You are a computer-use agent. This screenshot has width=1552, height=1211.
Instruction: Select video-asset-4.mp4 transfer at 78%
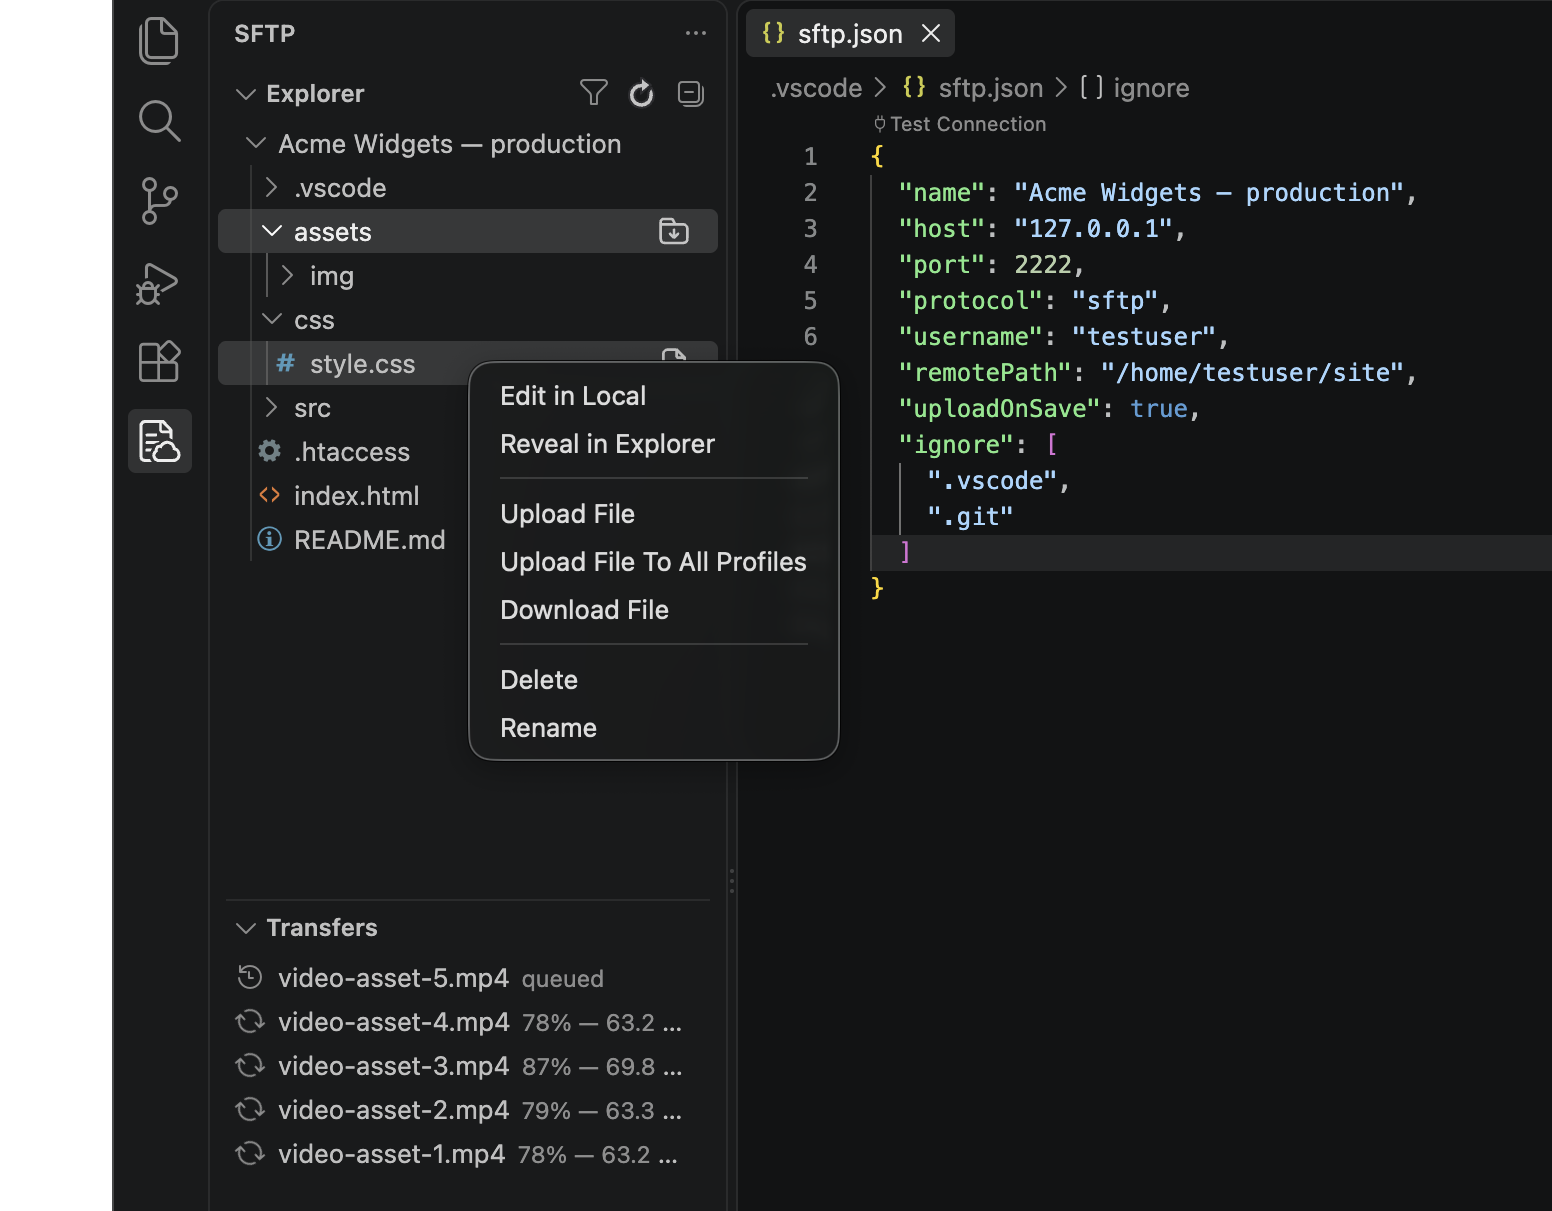pos(468,1021)
